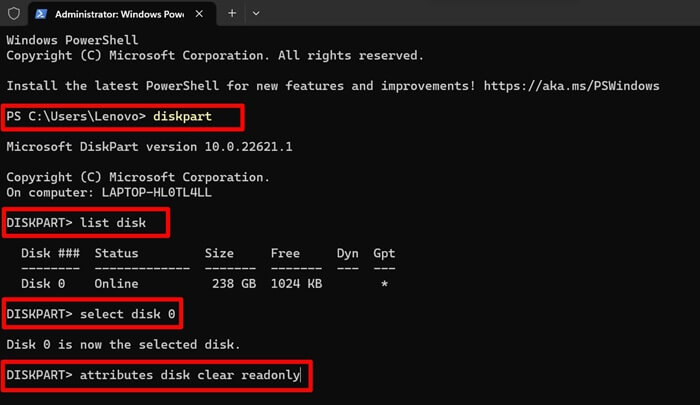700x405 pixels.
Task: Click the 'Status' column header
Action: [116, 253]
